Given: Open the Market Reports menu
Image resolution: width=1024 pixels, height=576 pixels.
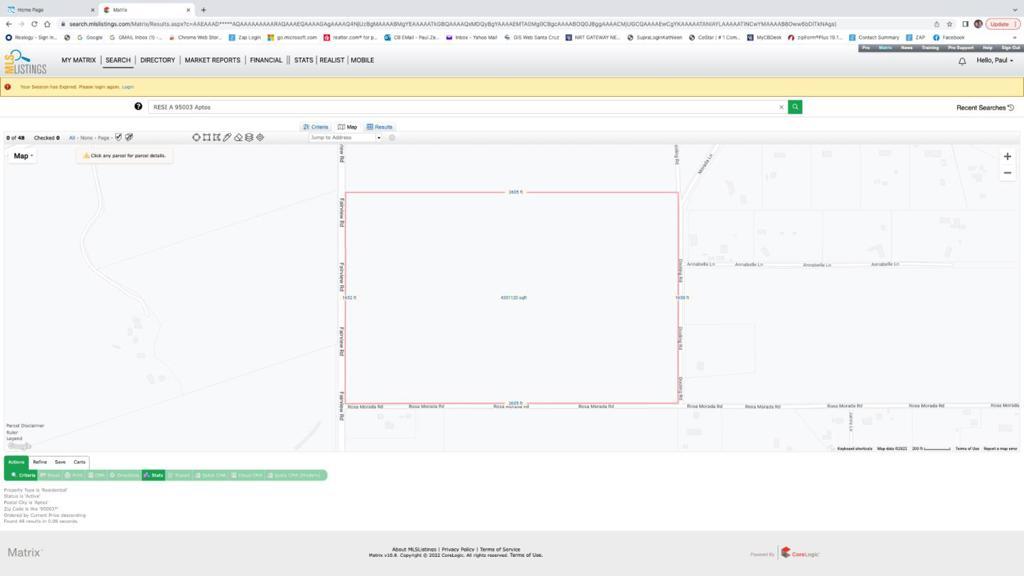Looking at the screenshot, I should (x=212, y=60).
